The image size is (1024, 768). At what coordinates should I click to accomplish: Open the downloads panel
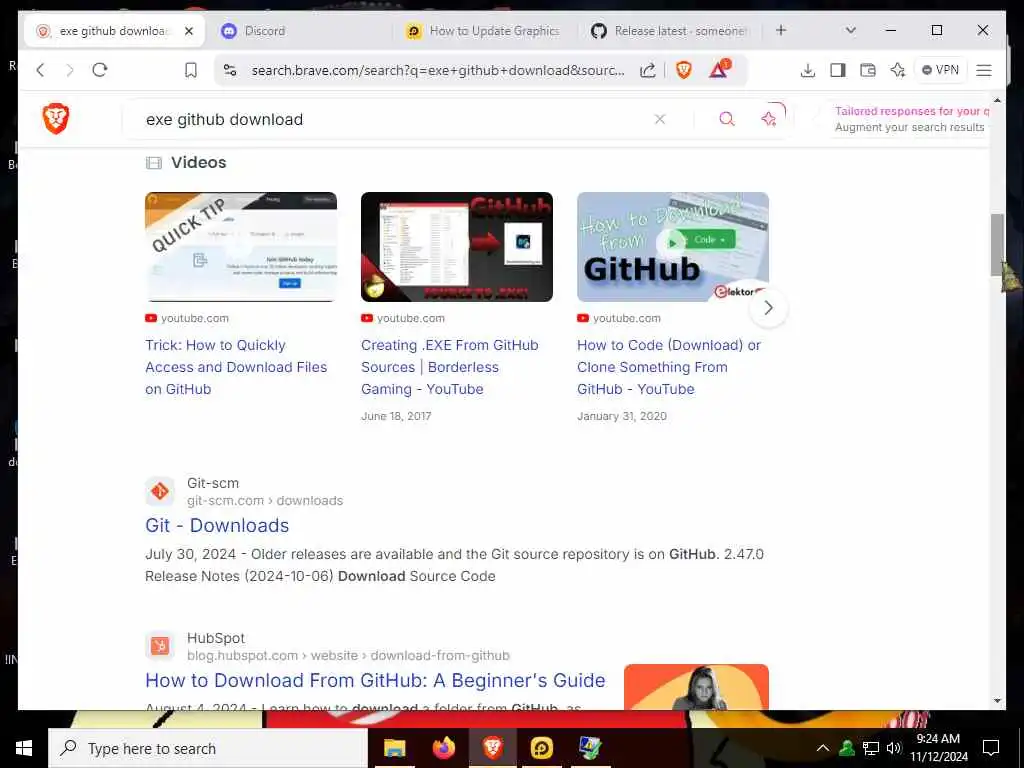click(x=808, y=70)
